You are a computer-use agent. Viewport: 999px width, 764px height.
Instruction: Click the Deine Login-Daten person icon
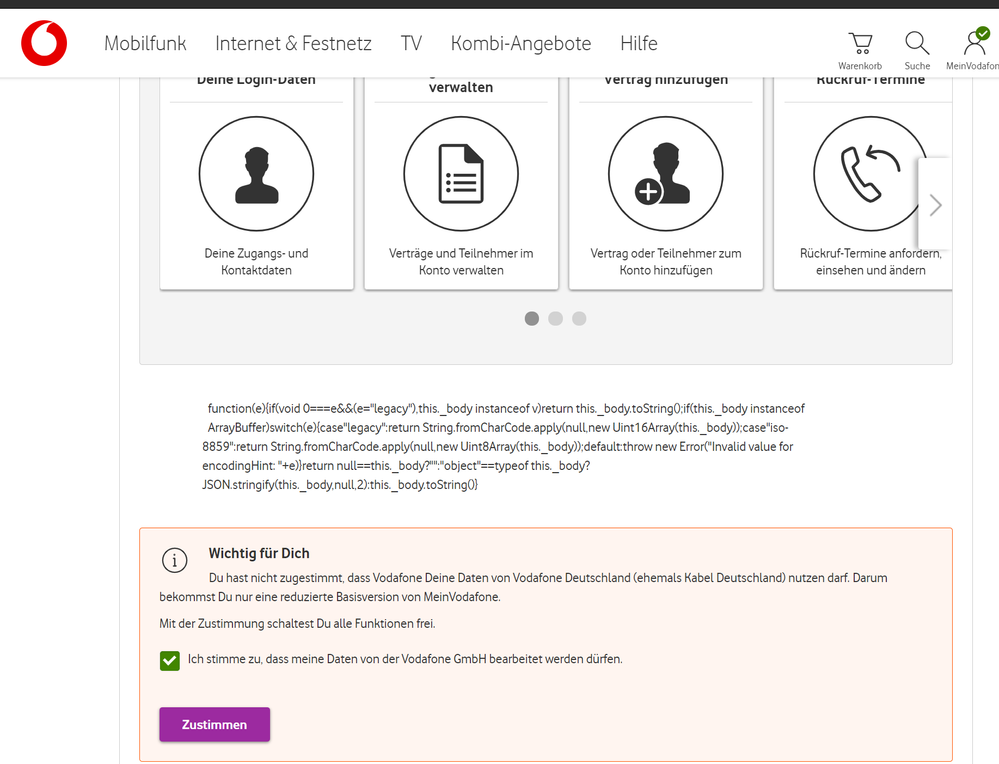[x=256, y=174]
